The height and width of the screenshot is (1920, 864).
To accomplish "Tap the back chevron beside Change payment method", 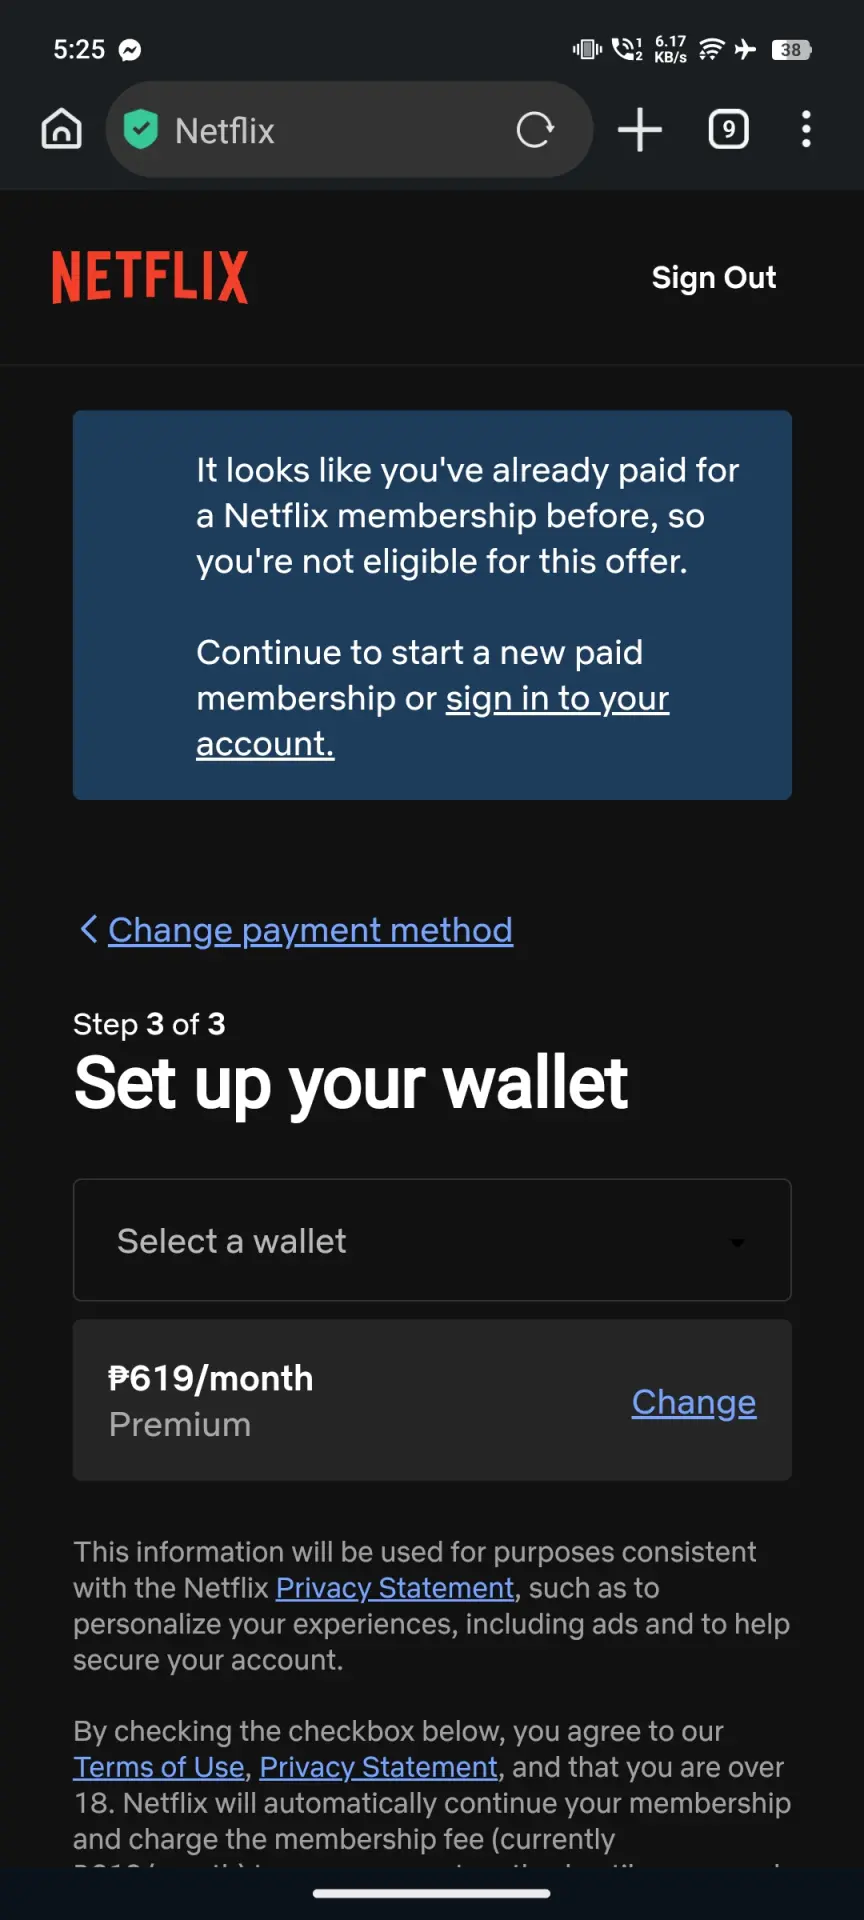I will tap(89, 929).
